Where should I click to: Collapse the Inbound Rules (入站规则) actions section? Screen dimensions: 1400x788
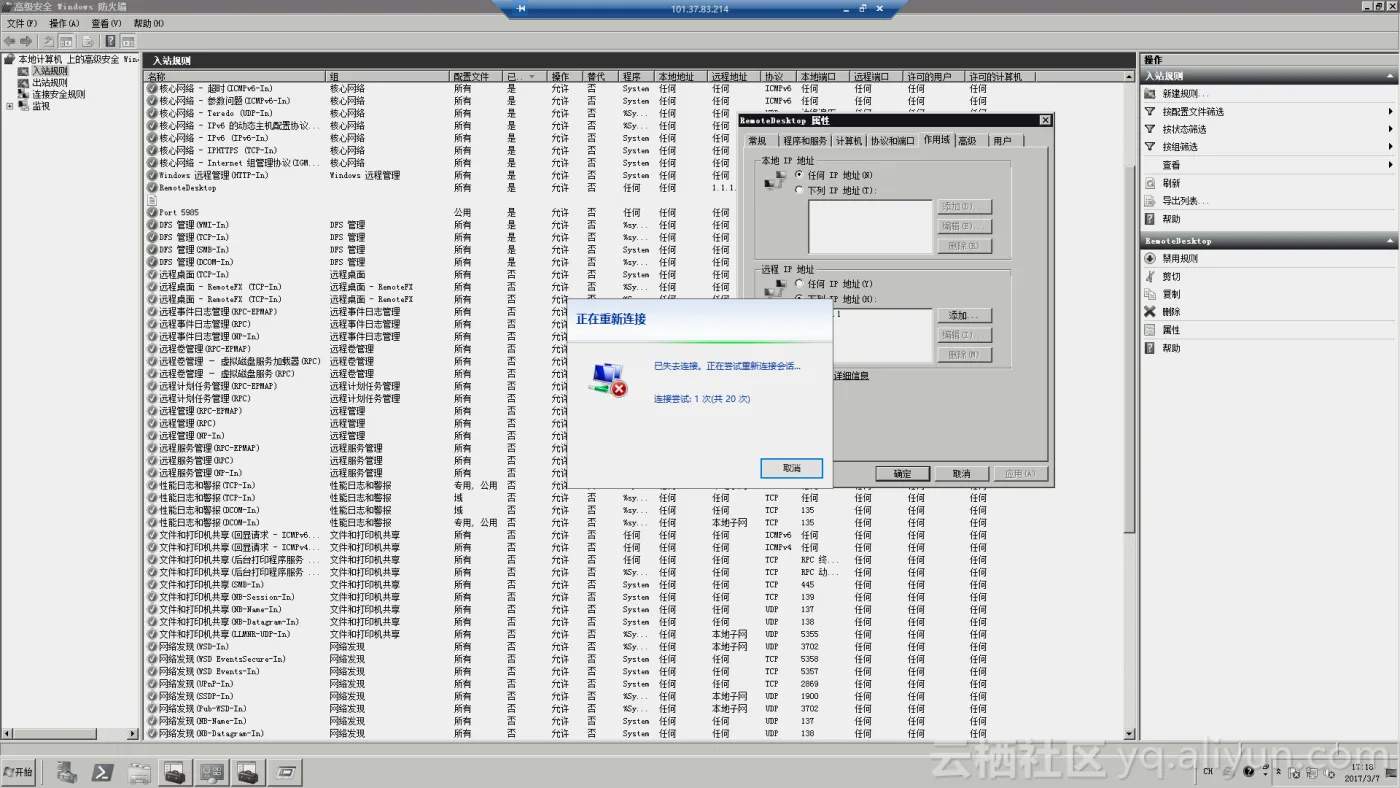[1390, 76]
